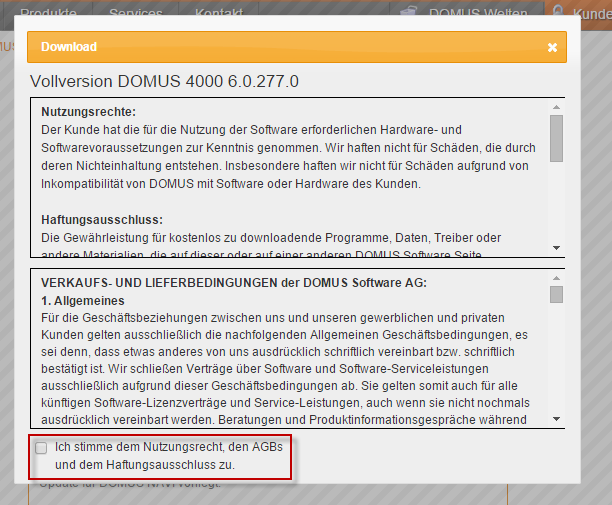Click the down arrow of the Nutzungsrechte scrollbar
612x505 pixels.
[557, 248]
